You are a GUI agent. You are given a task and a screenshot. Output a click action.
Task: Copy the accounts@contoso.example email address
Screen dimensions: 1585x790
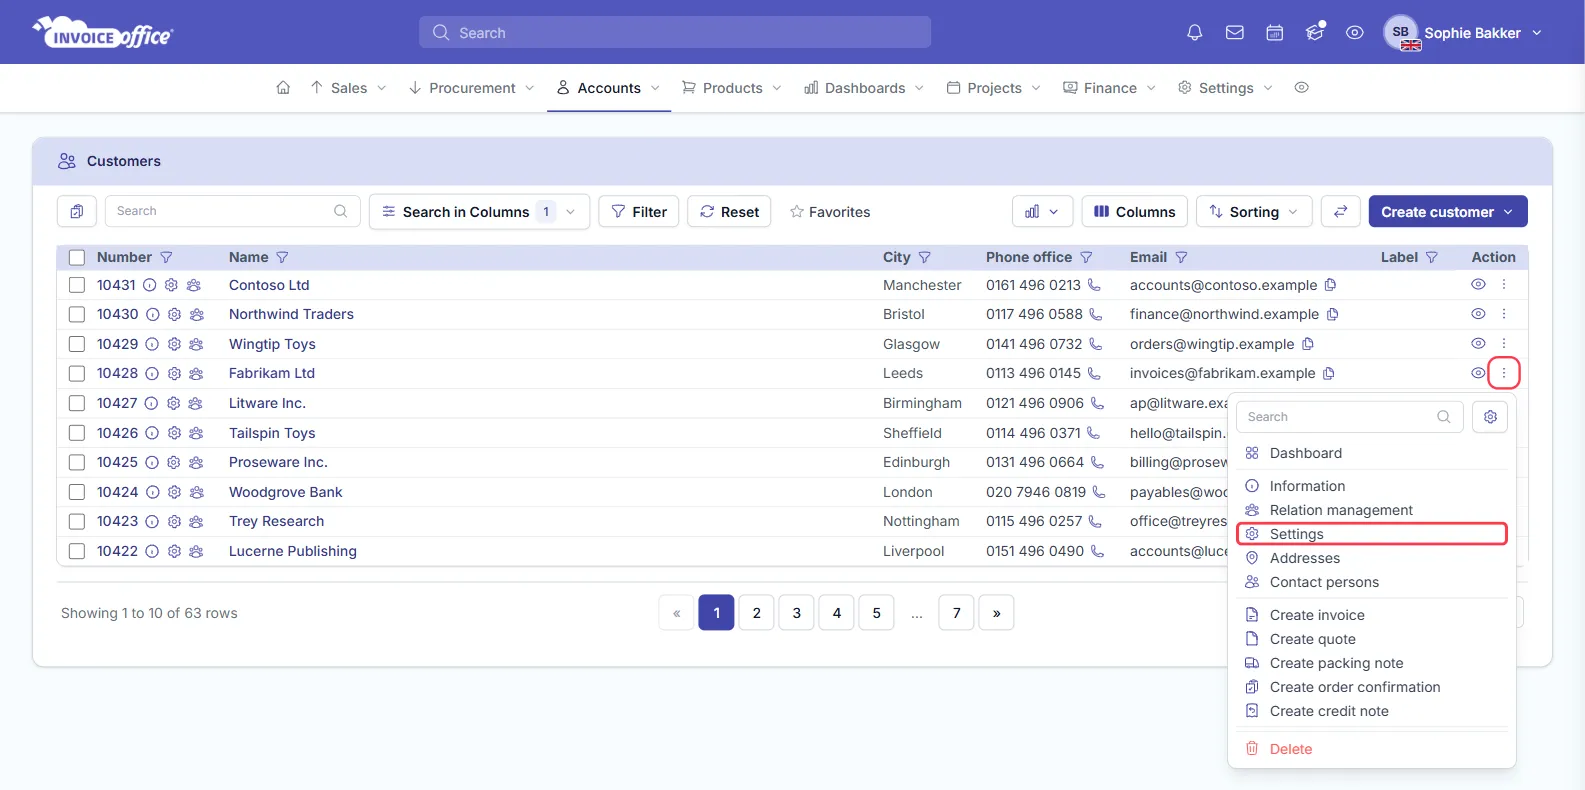[1330, 285]
